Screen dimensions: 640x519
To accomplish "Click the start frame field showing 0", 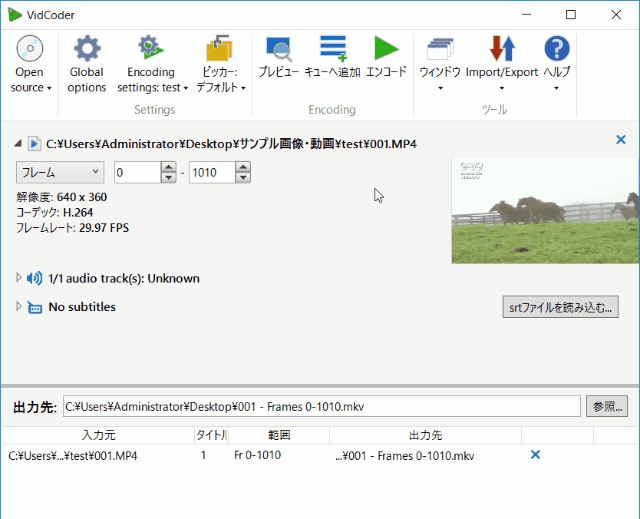I will click(x=137, y=172).
